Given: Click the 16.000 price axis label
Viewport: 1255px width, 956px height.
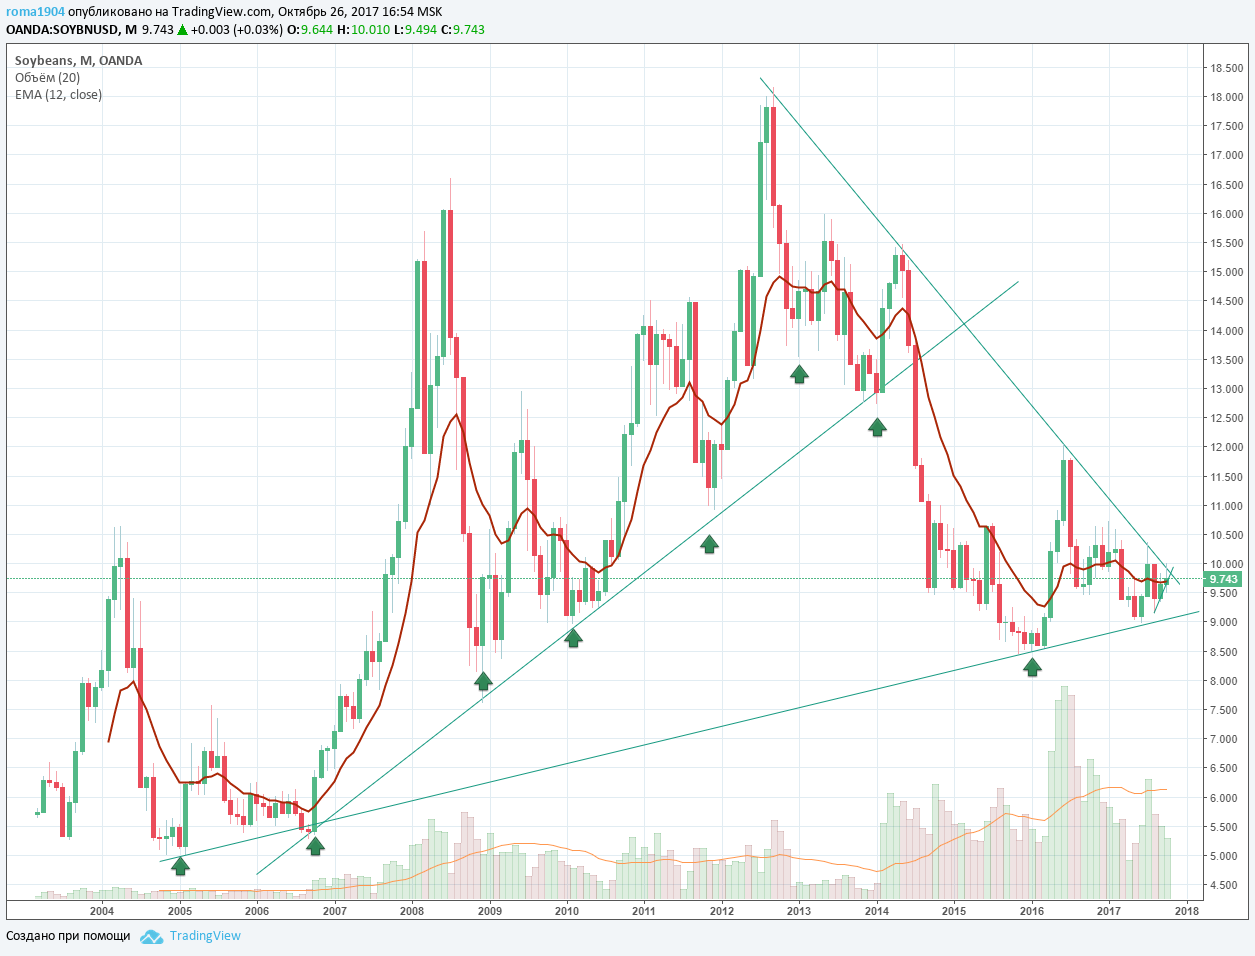Looking at the screenshot, I should click(x=1226, y=214).
